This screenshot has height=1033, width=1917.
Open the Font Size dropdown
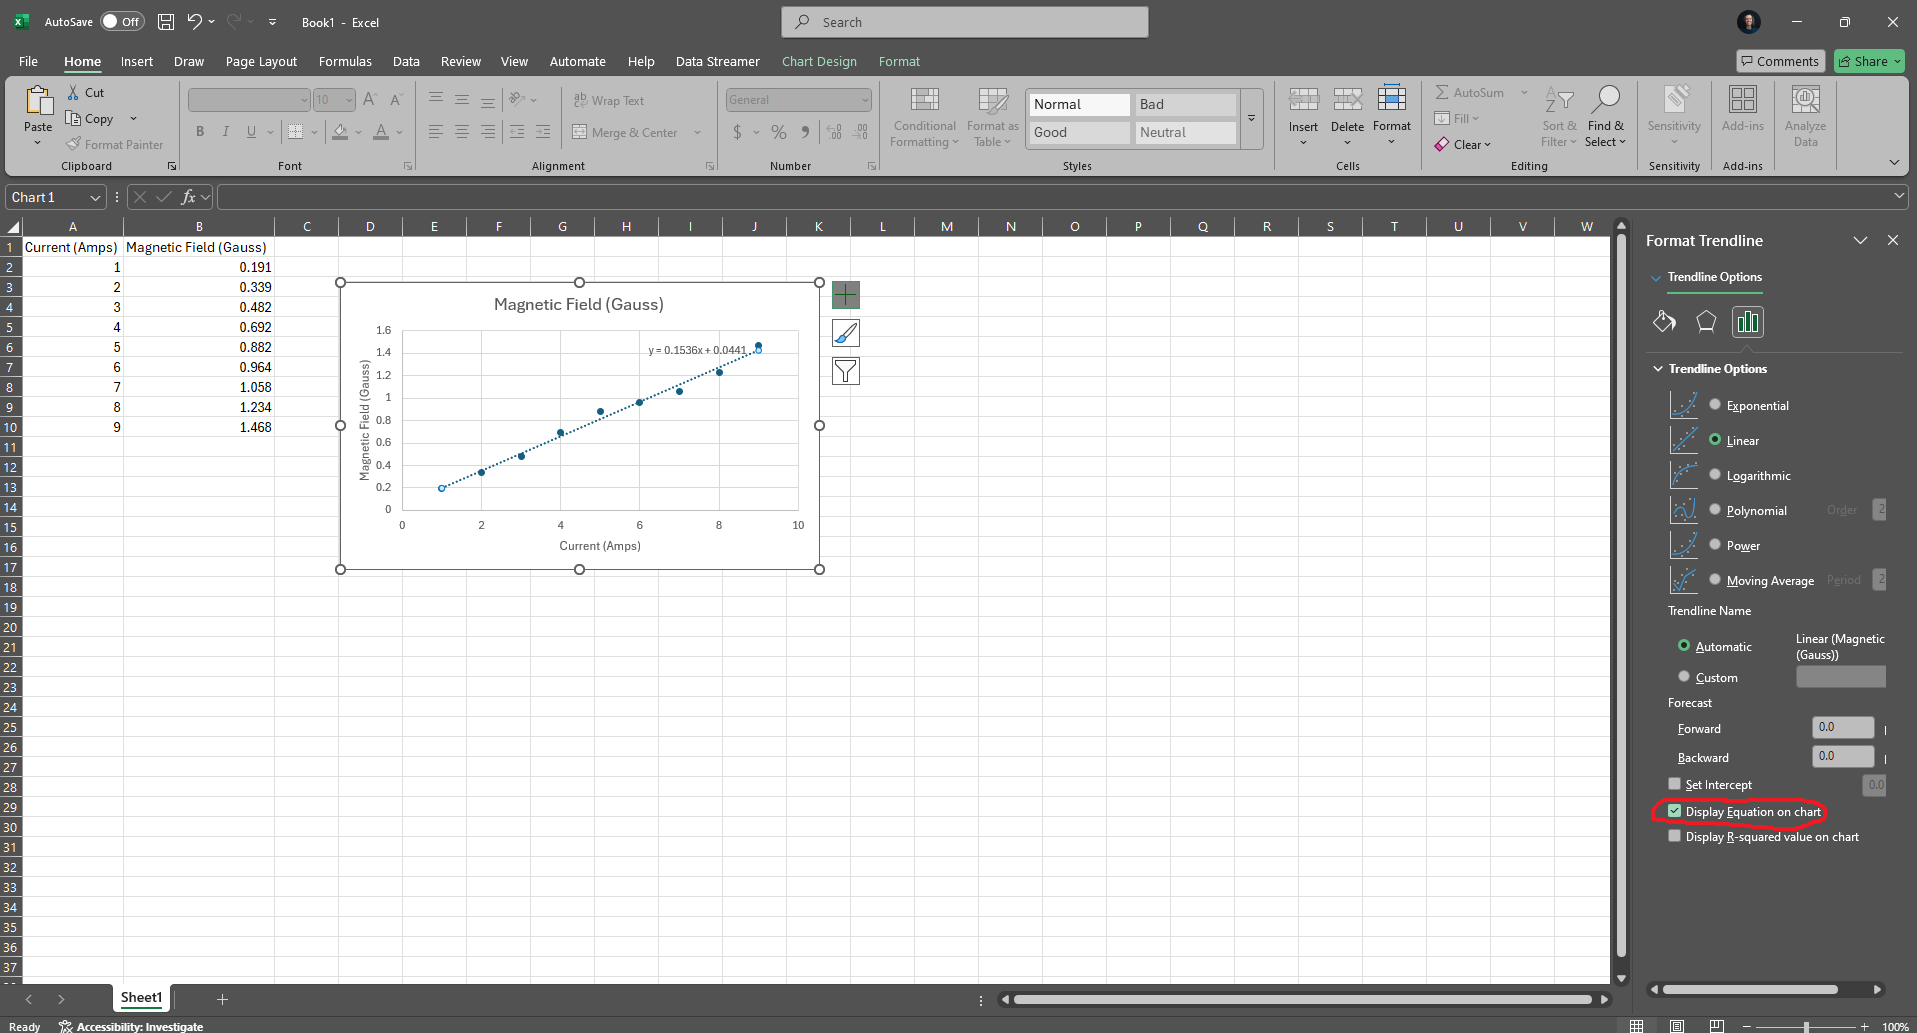pyautogui.click(x=347, y=99)
